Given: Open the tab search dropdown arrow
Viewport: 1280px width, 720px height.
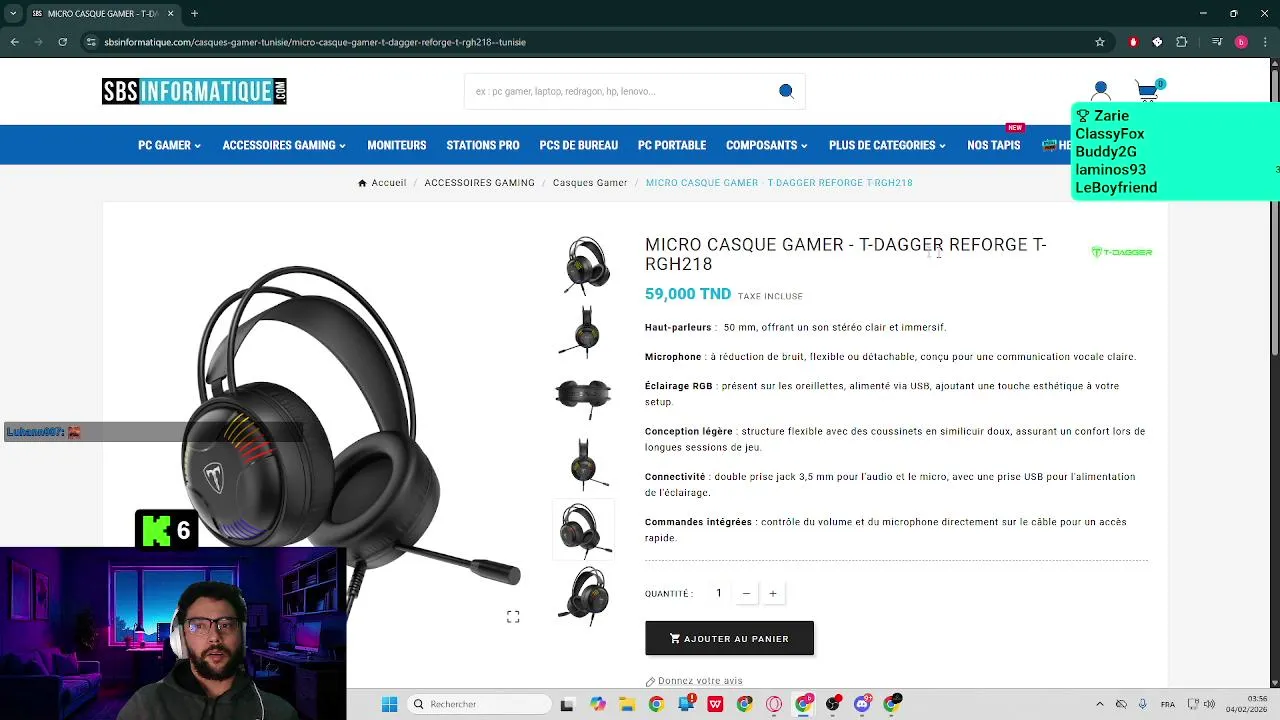Looking at the screenshot, I should 13,13.
